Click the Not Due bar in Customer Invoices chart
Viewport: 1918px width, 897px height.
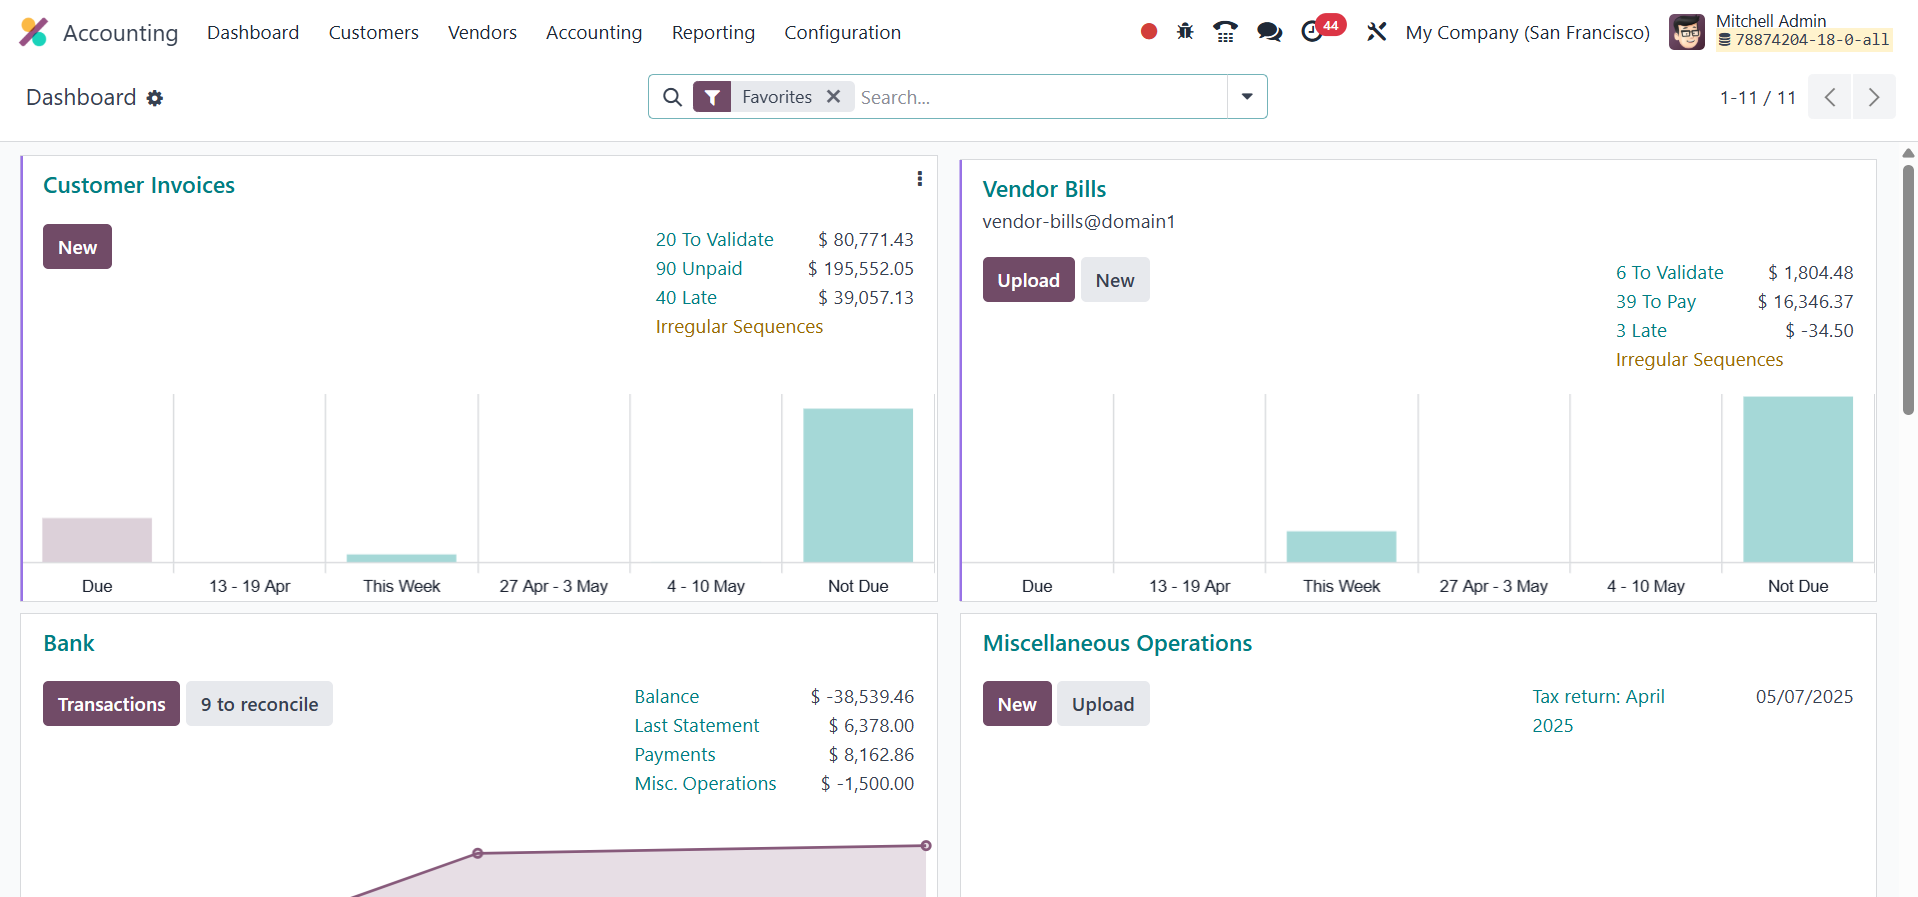857,485
